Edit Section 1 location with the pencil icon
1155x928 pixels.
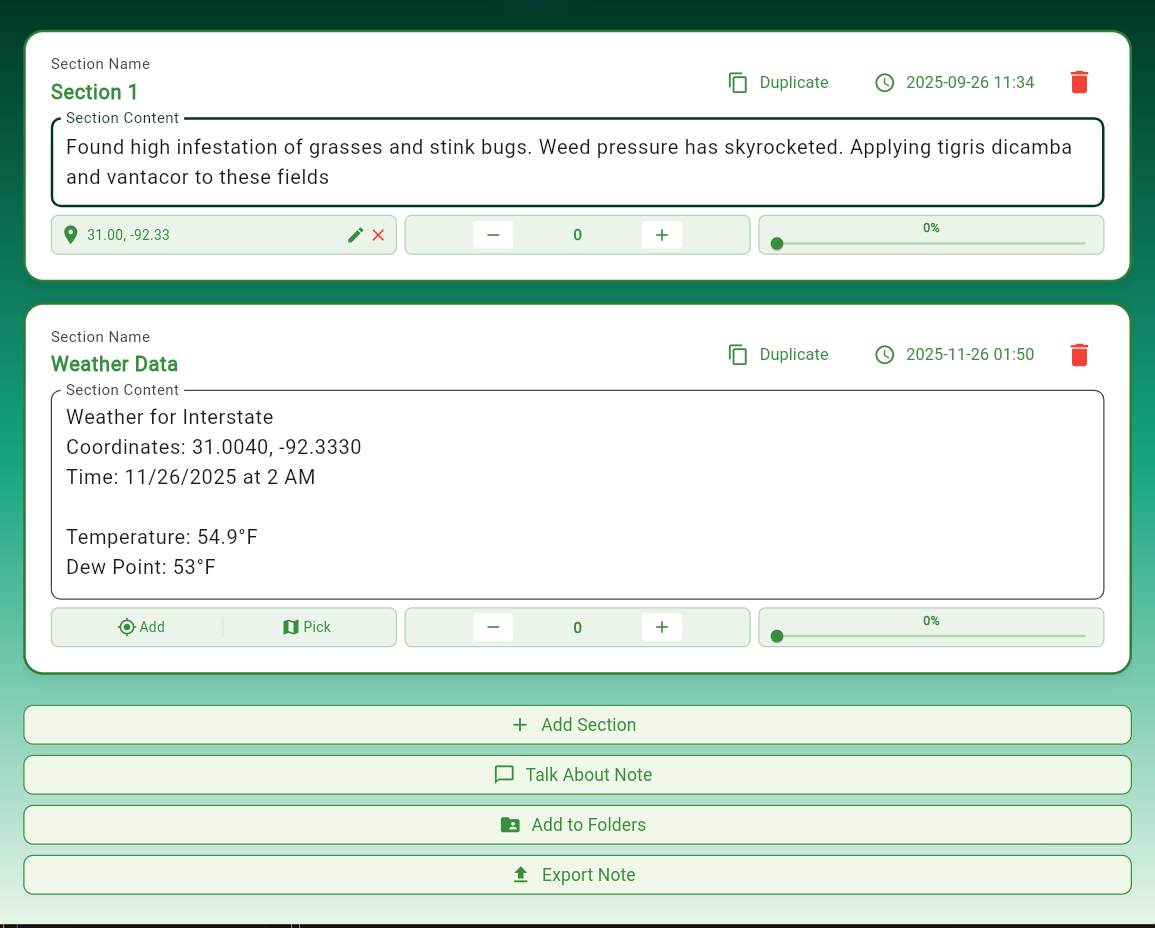tap(355, 235)
